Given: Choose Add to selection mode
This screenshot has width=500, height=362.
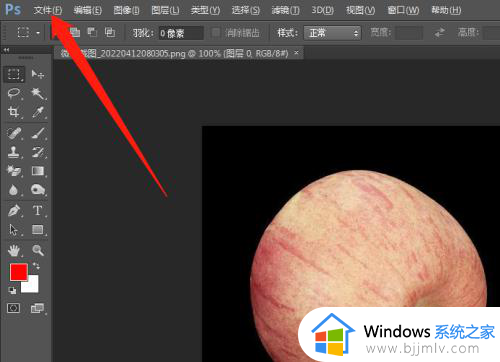Looking at the screenshot, I should (x=75, y=32).
